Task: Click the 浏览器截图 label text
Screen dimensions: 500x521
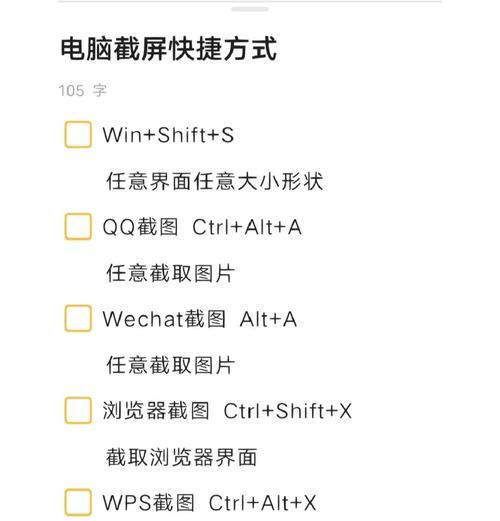Action: point(156,410)
